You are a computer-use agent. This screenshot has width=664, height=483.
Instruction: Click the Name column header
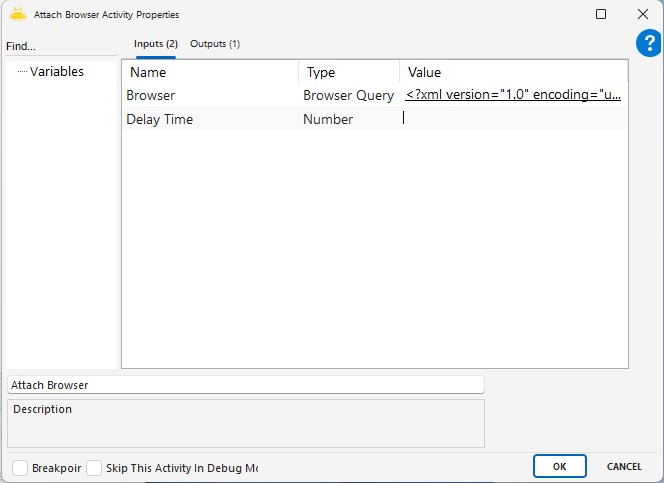[x=210, y=72]
